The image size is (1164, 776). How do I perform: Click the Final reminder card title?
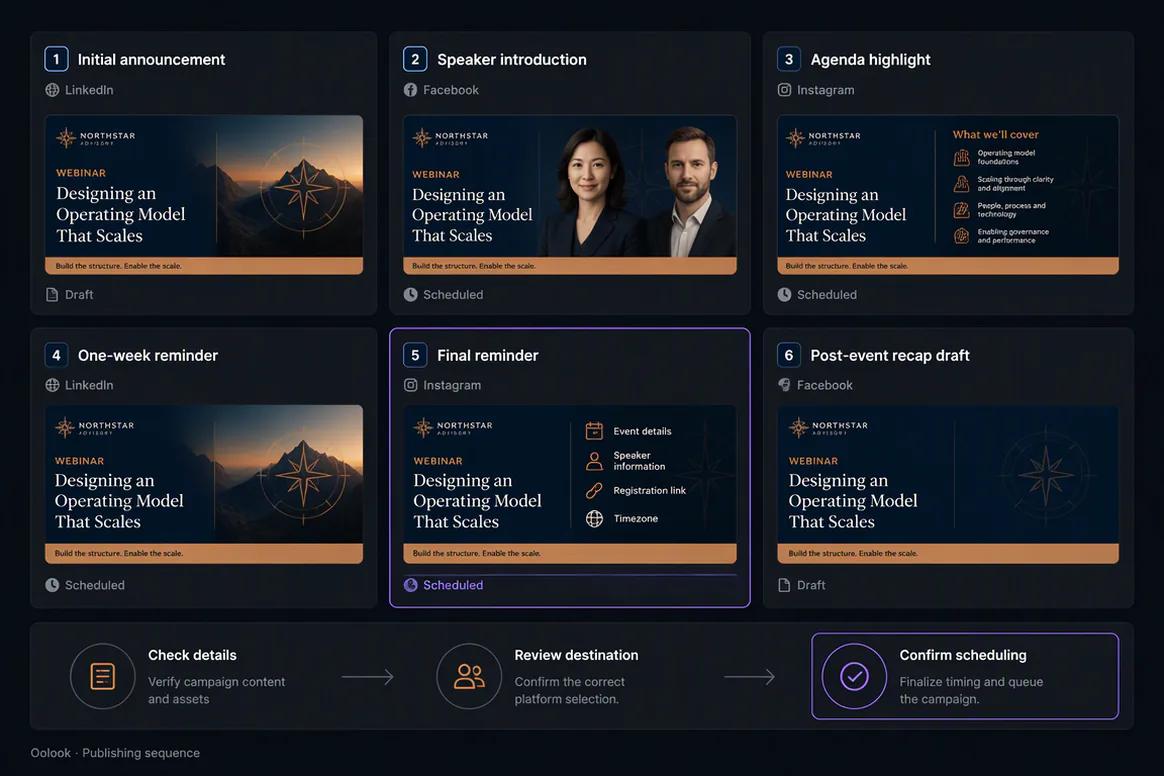point(488,355)
